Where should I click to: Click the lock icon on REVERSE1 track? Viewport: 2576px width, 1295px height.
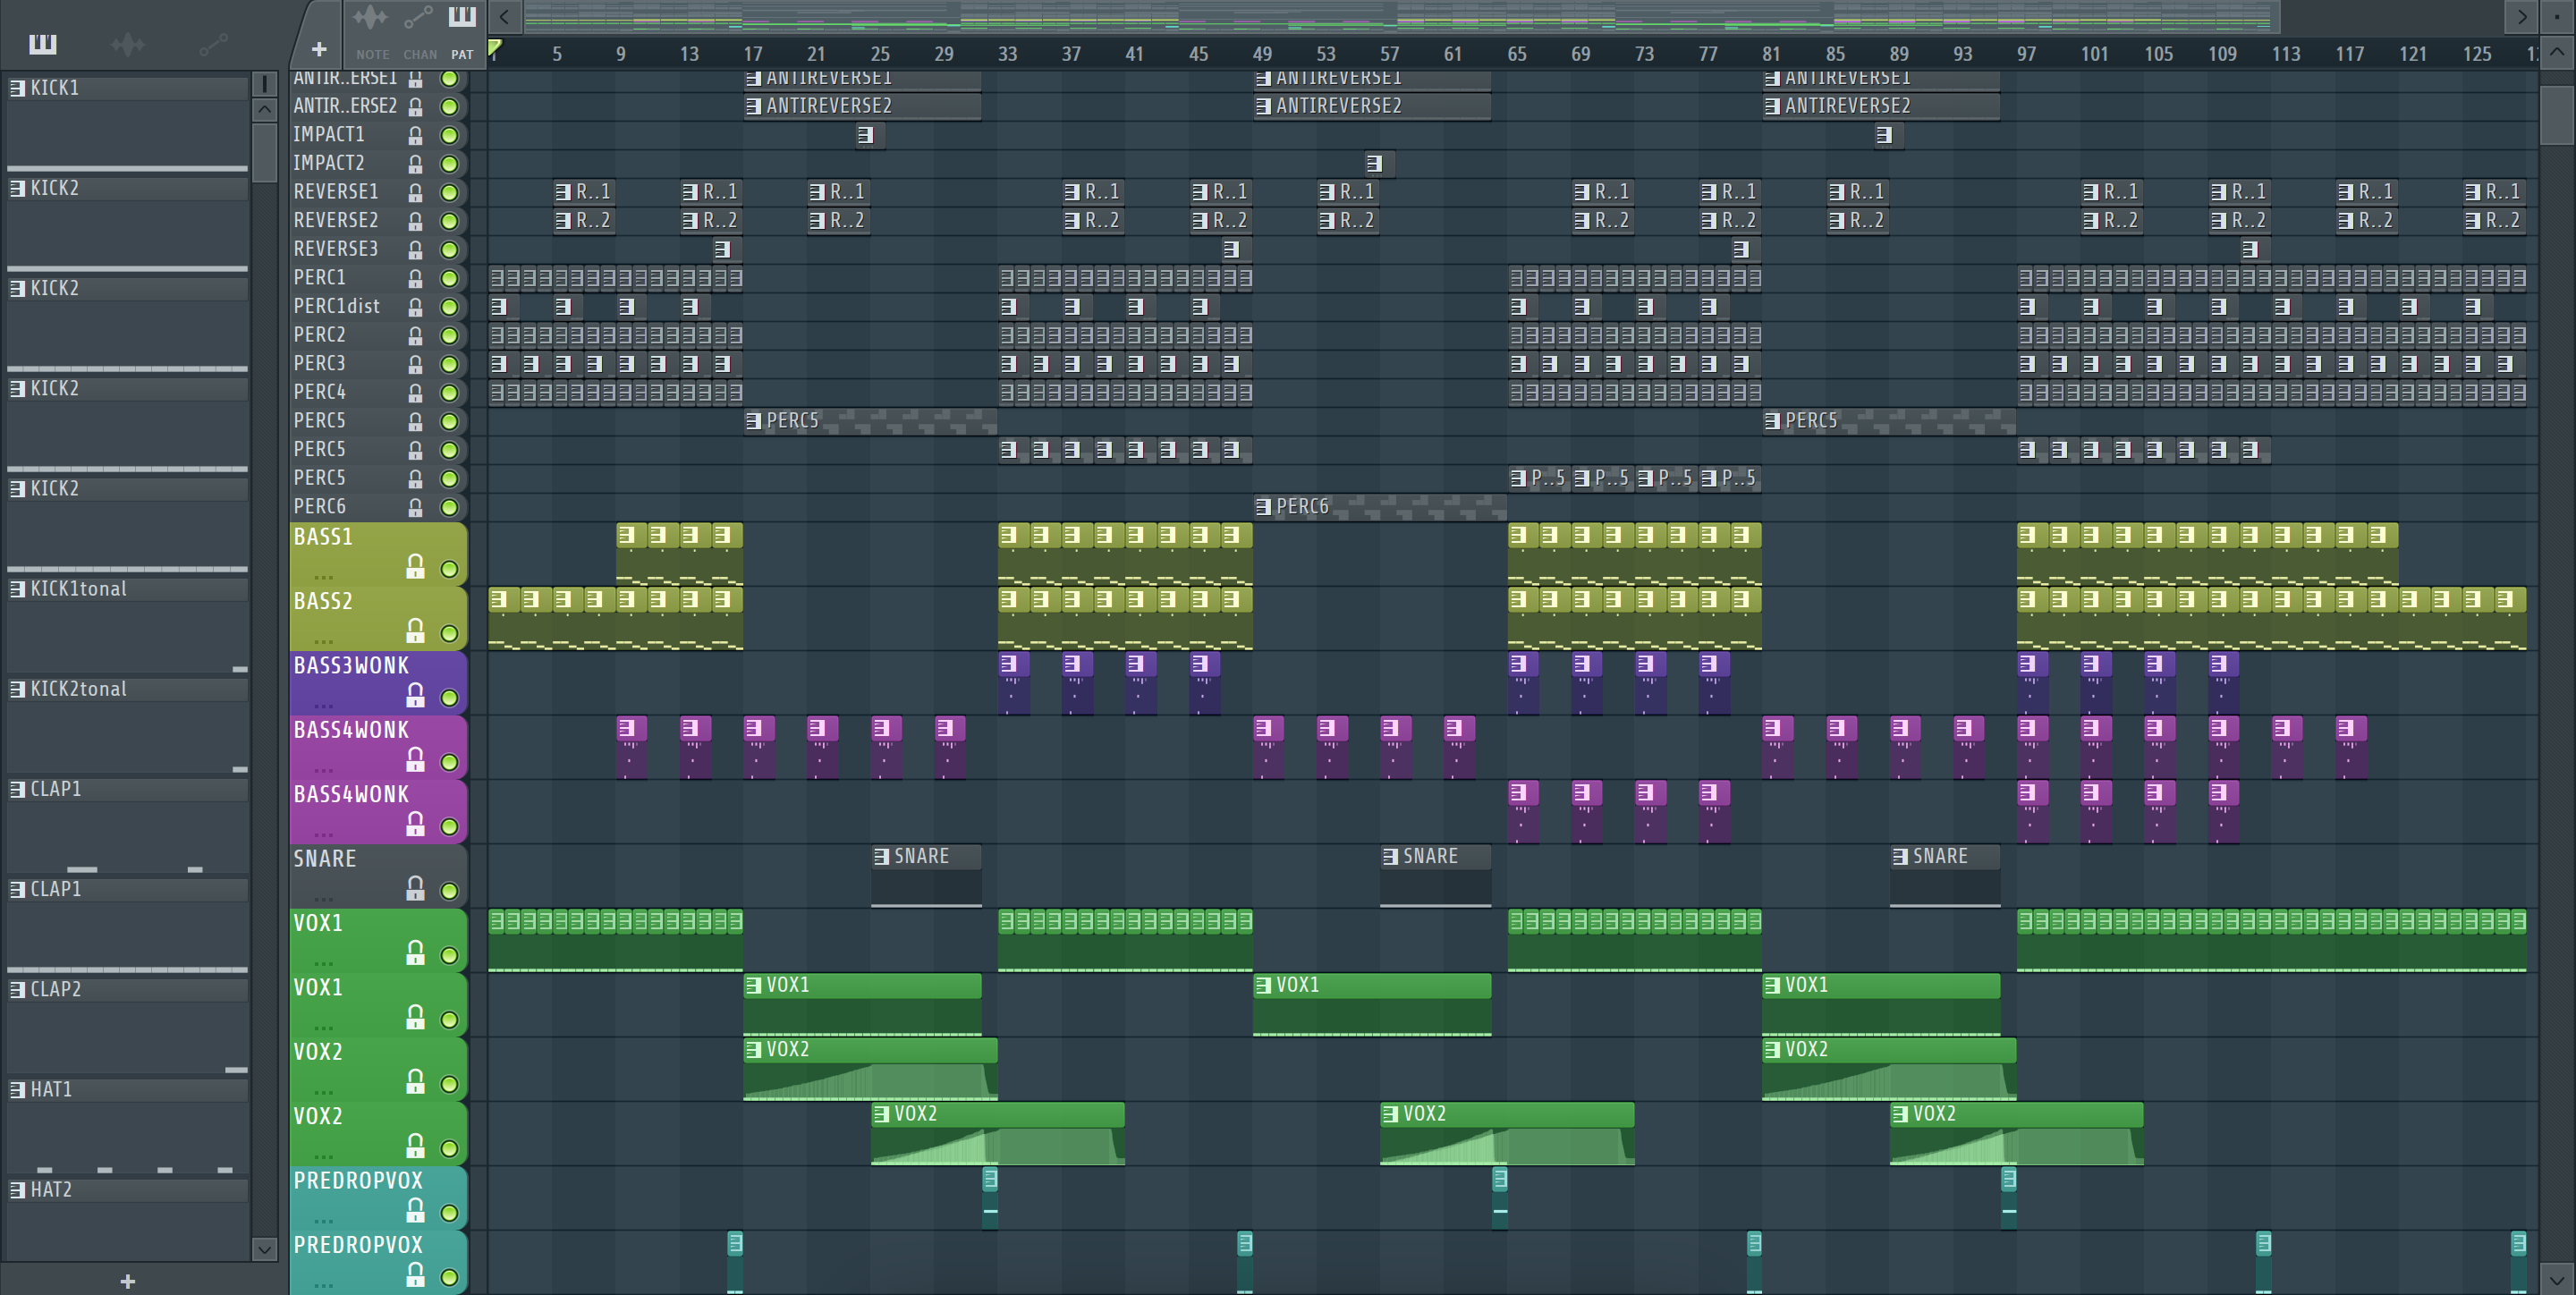[415, 192]
